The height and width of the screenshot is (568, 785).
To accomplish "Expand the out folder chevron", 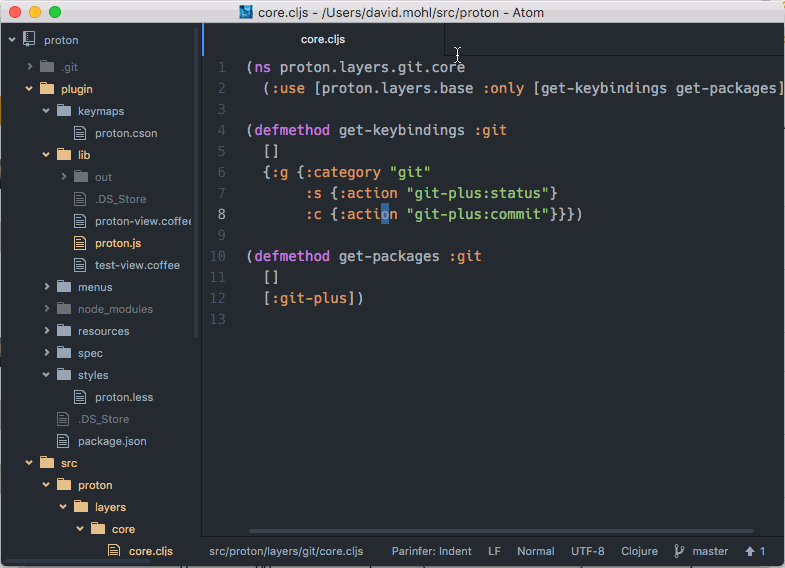I will [x=64, y=176].
